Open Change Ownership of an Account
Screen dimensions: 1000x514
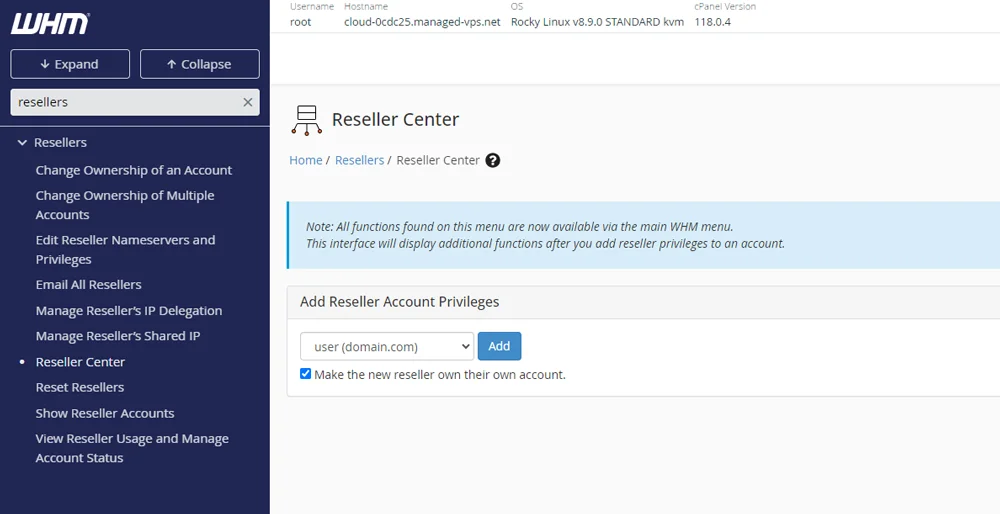coord(134,170)
